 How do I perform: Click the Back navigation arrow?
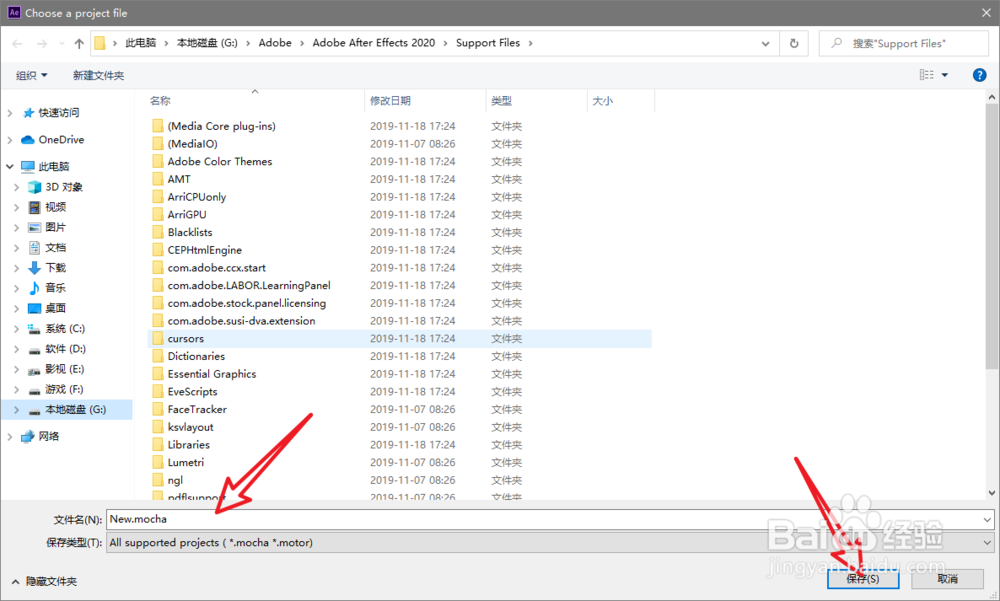tap(17, 43)
